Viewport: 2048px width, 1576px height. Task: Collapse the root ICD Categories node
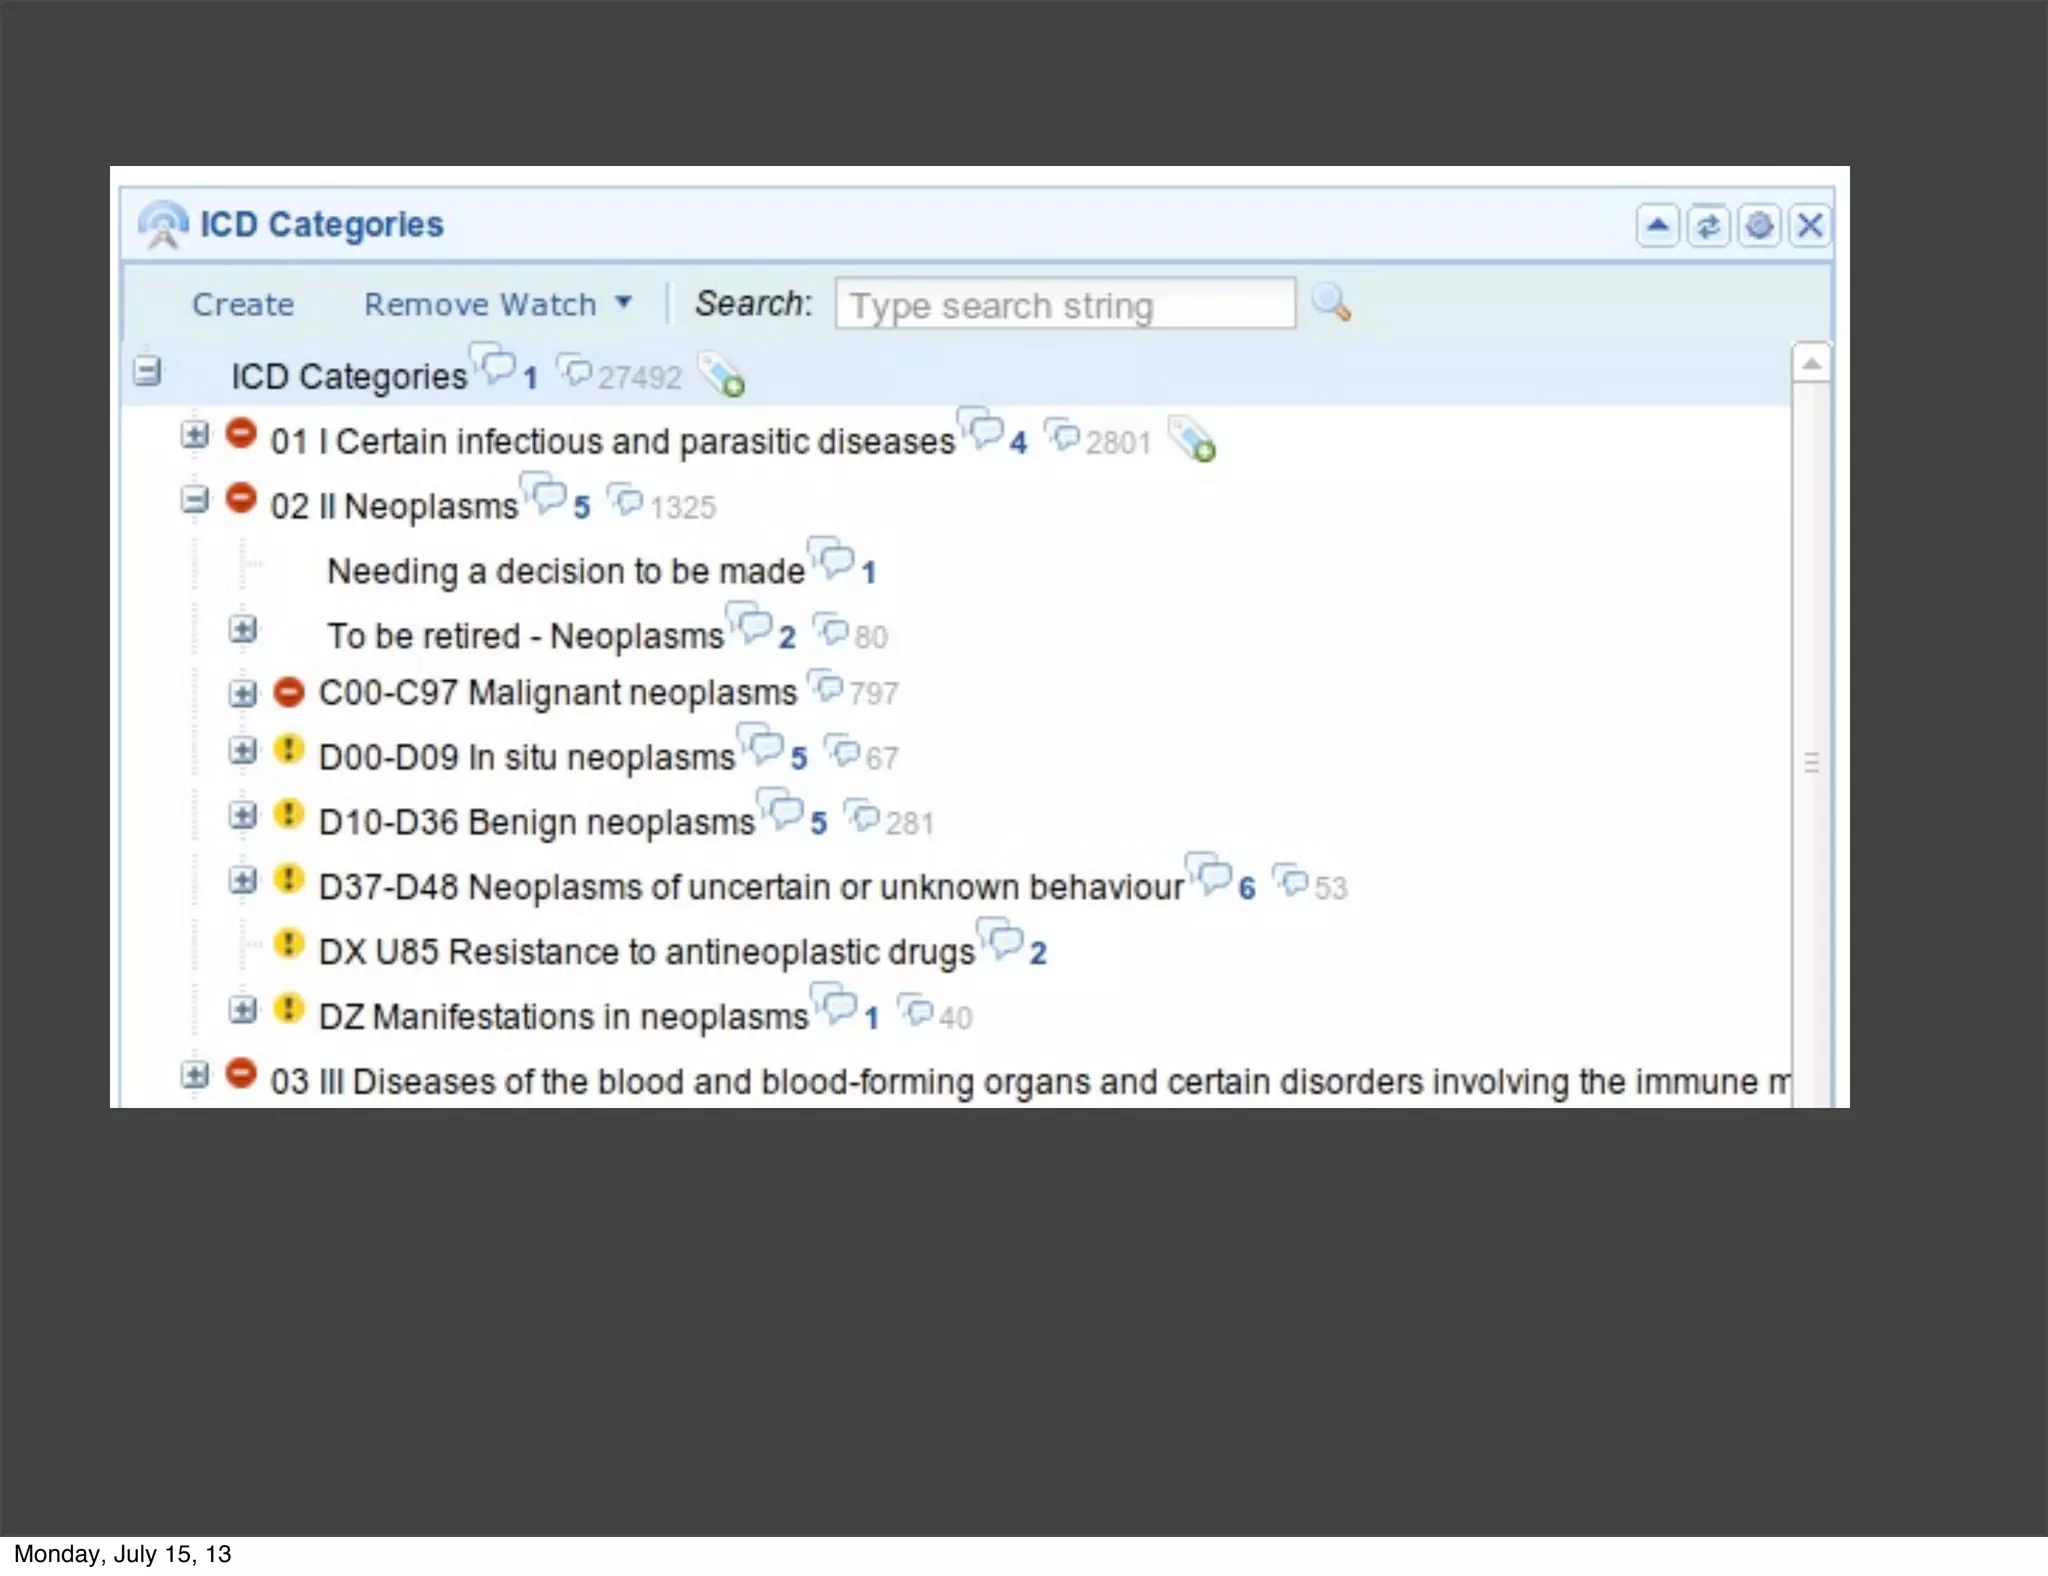(147, 372)
